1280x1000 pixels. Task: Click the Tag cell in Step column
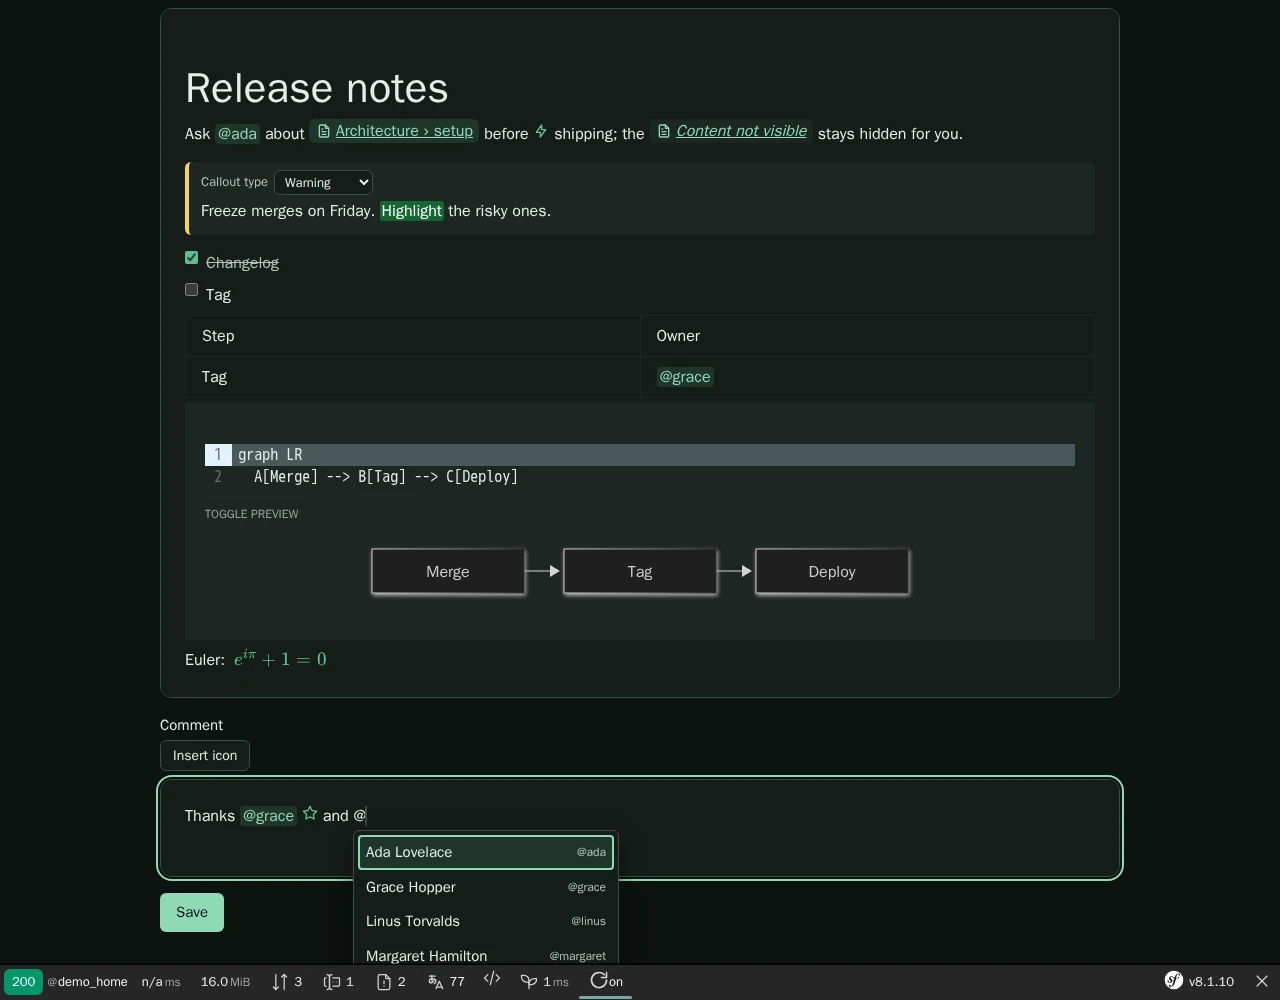pos(413,377)
